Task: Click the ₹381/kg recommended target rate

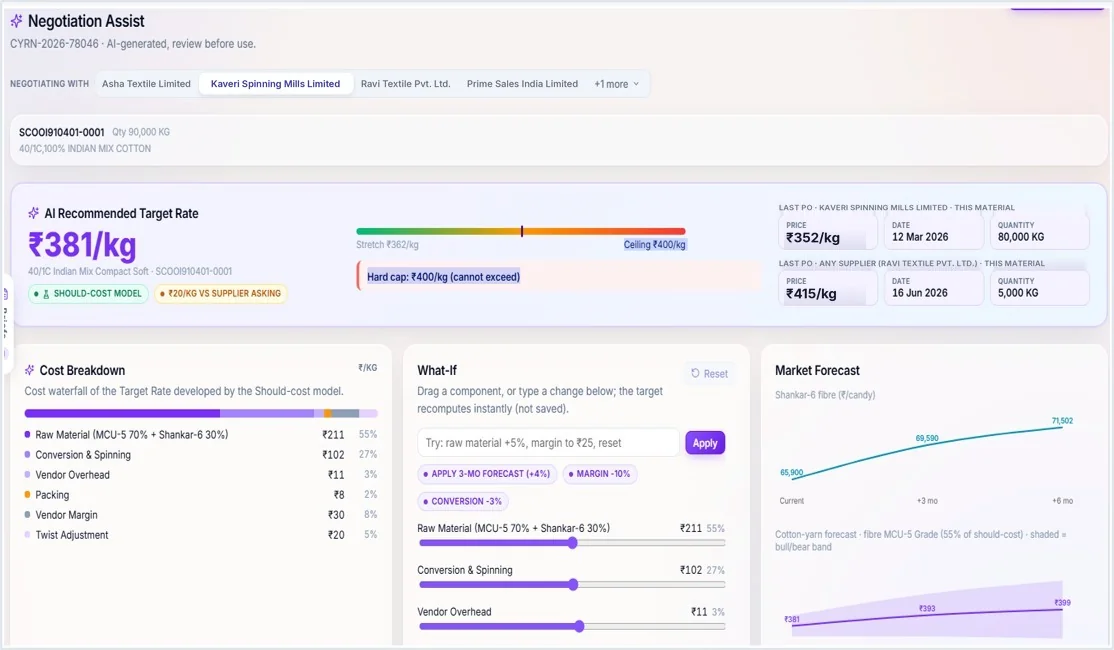Action: (82, 245)
